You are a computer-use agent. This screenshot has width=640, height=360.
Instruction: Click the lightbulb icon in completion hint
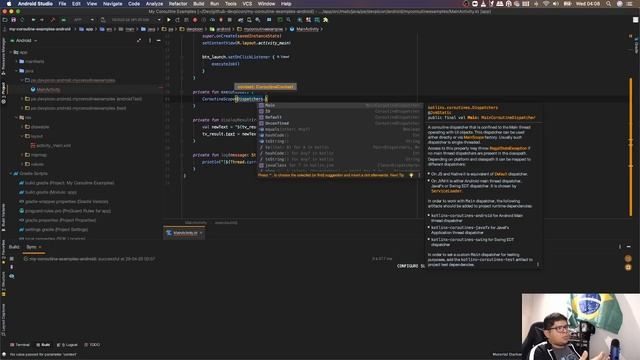411,175
